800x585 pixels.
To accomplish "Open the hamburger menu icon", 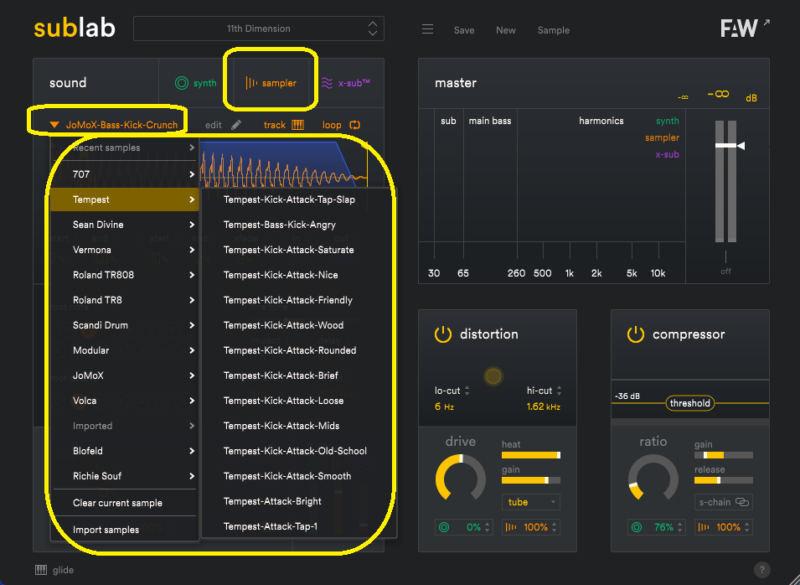I will coord(427,30).
